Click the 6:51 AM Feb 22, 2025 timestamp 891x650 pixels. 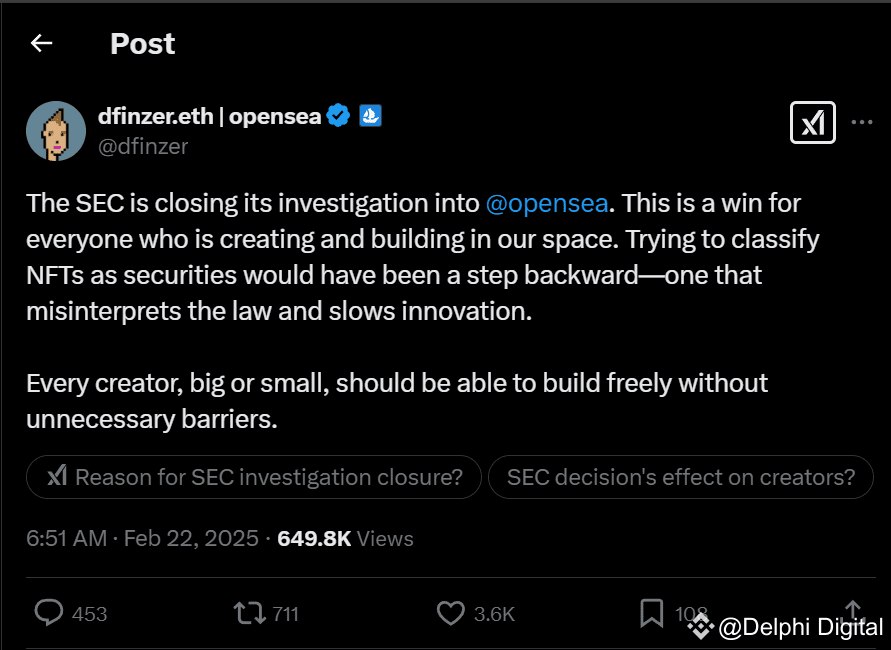click(x=144, y=538)
